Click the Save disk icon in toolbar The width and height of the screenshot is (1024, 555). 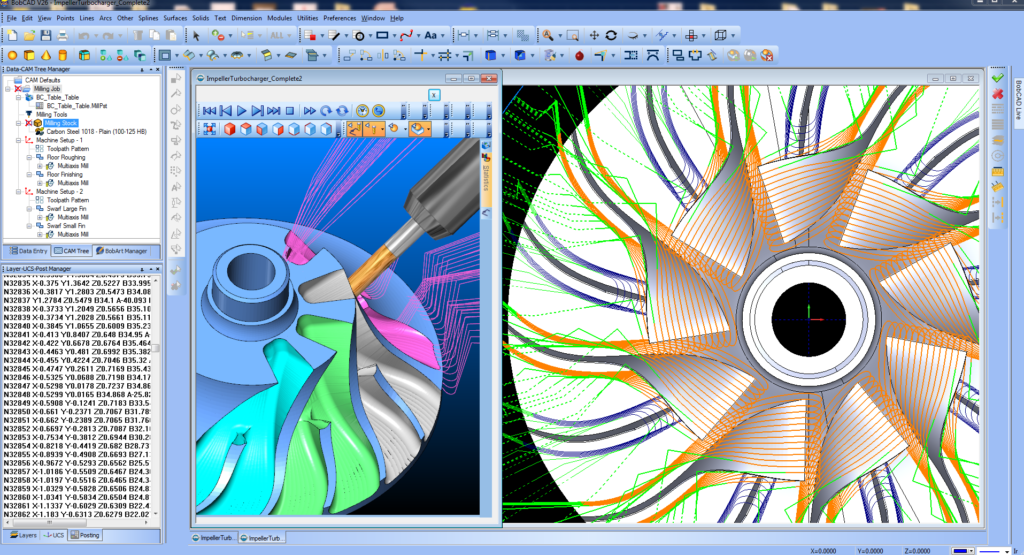click(x=45, y=35)
